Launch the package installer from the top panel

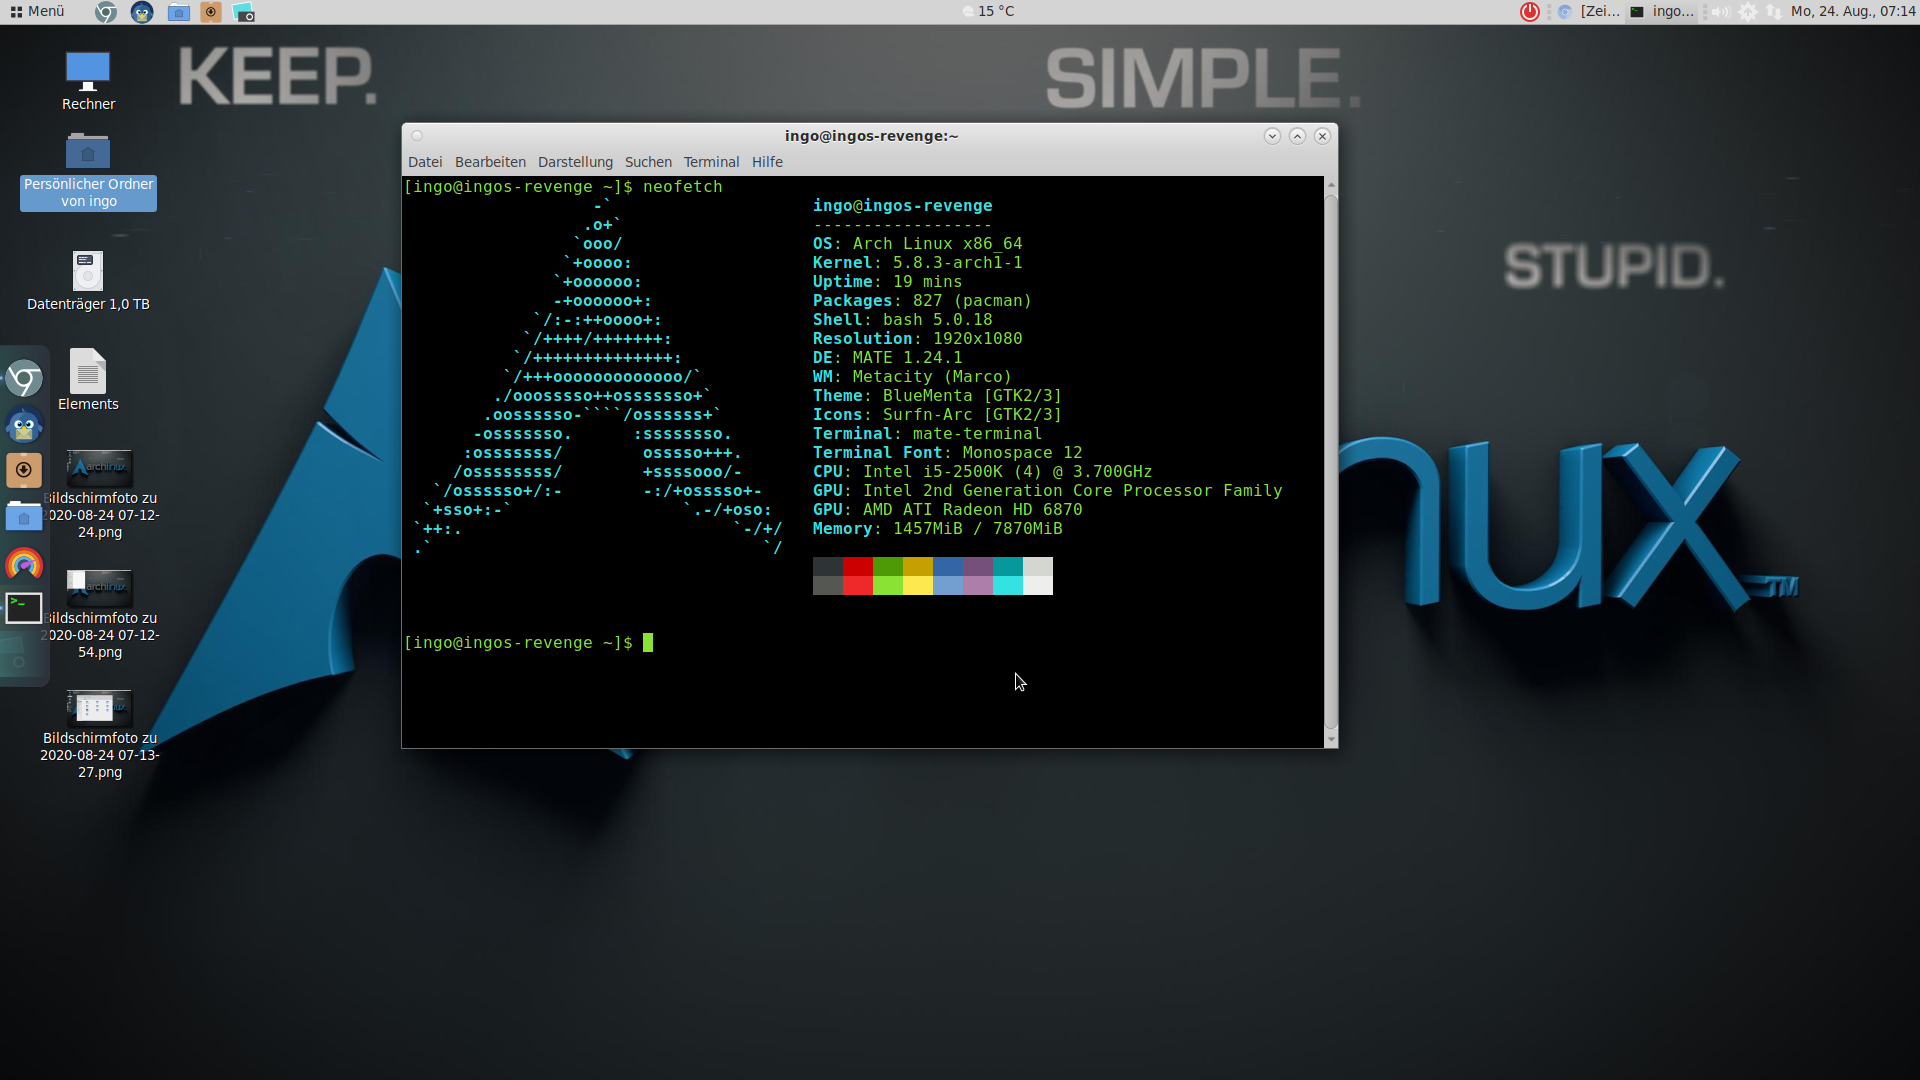(211, 12)
